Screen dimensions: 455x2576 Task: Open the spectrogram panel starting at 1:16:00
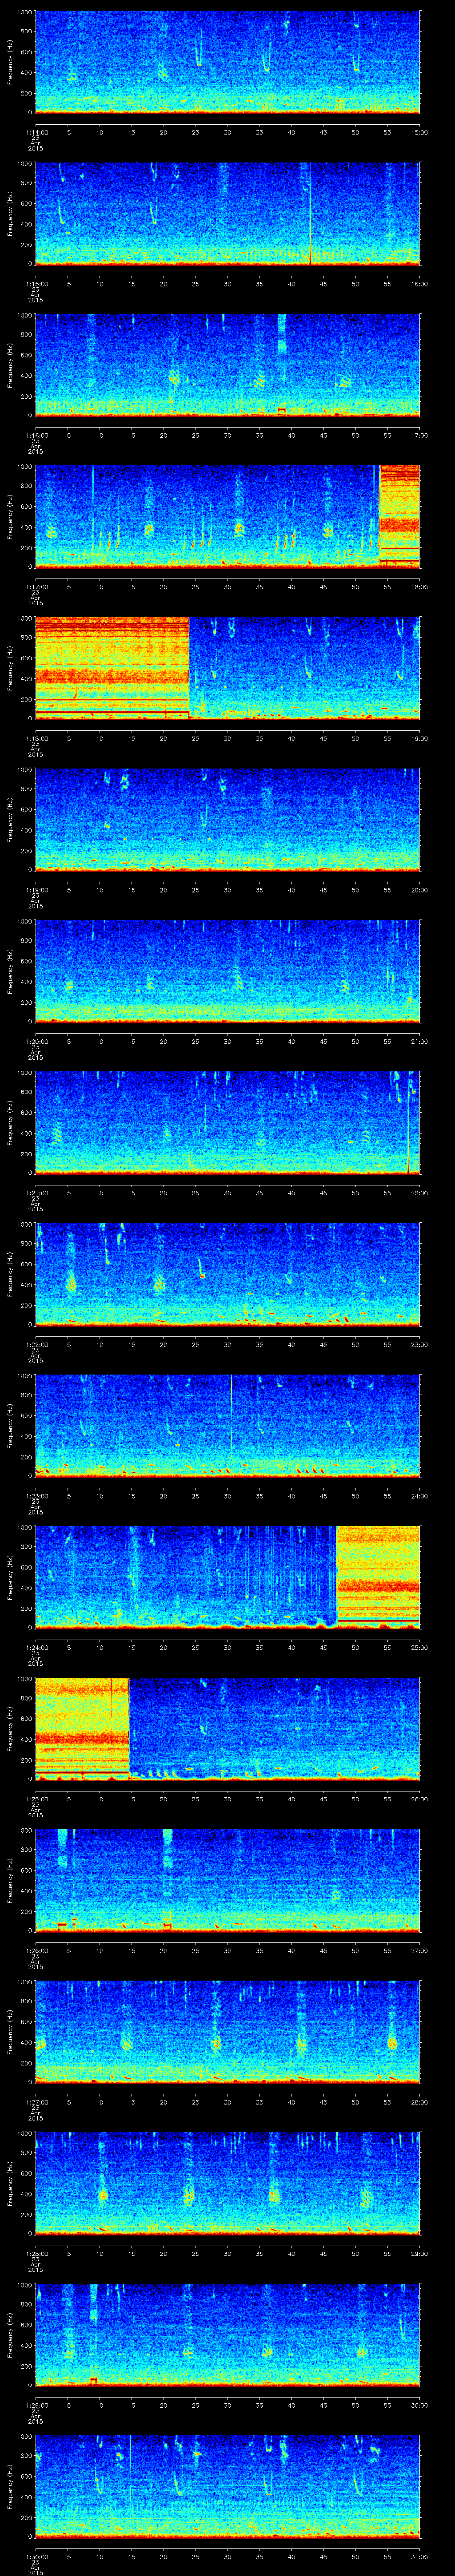(228, 365)
